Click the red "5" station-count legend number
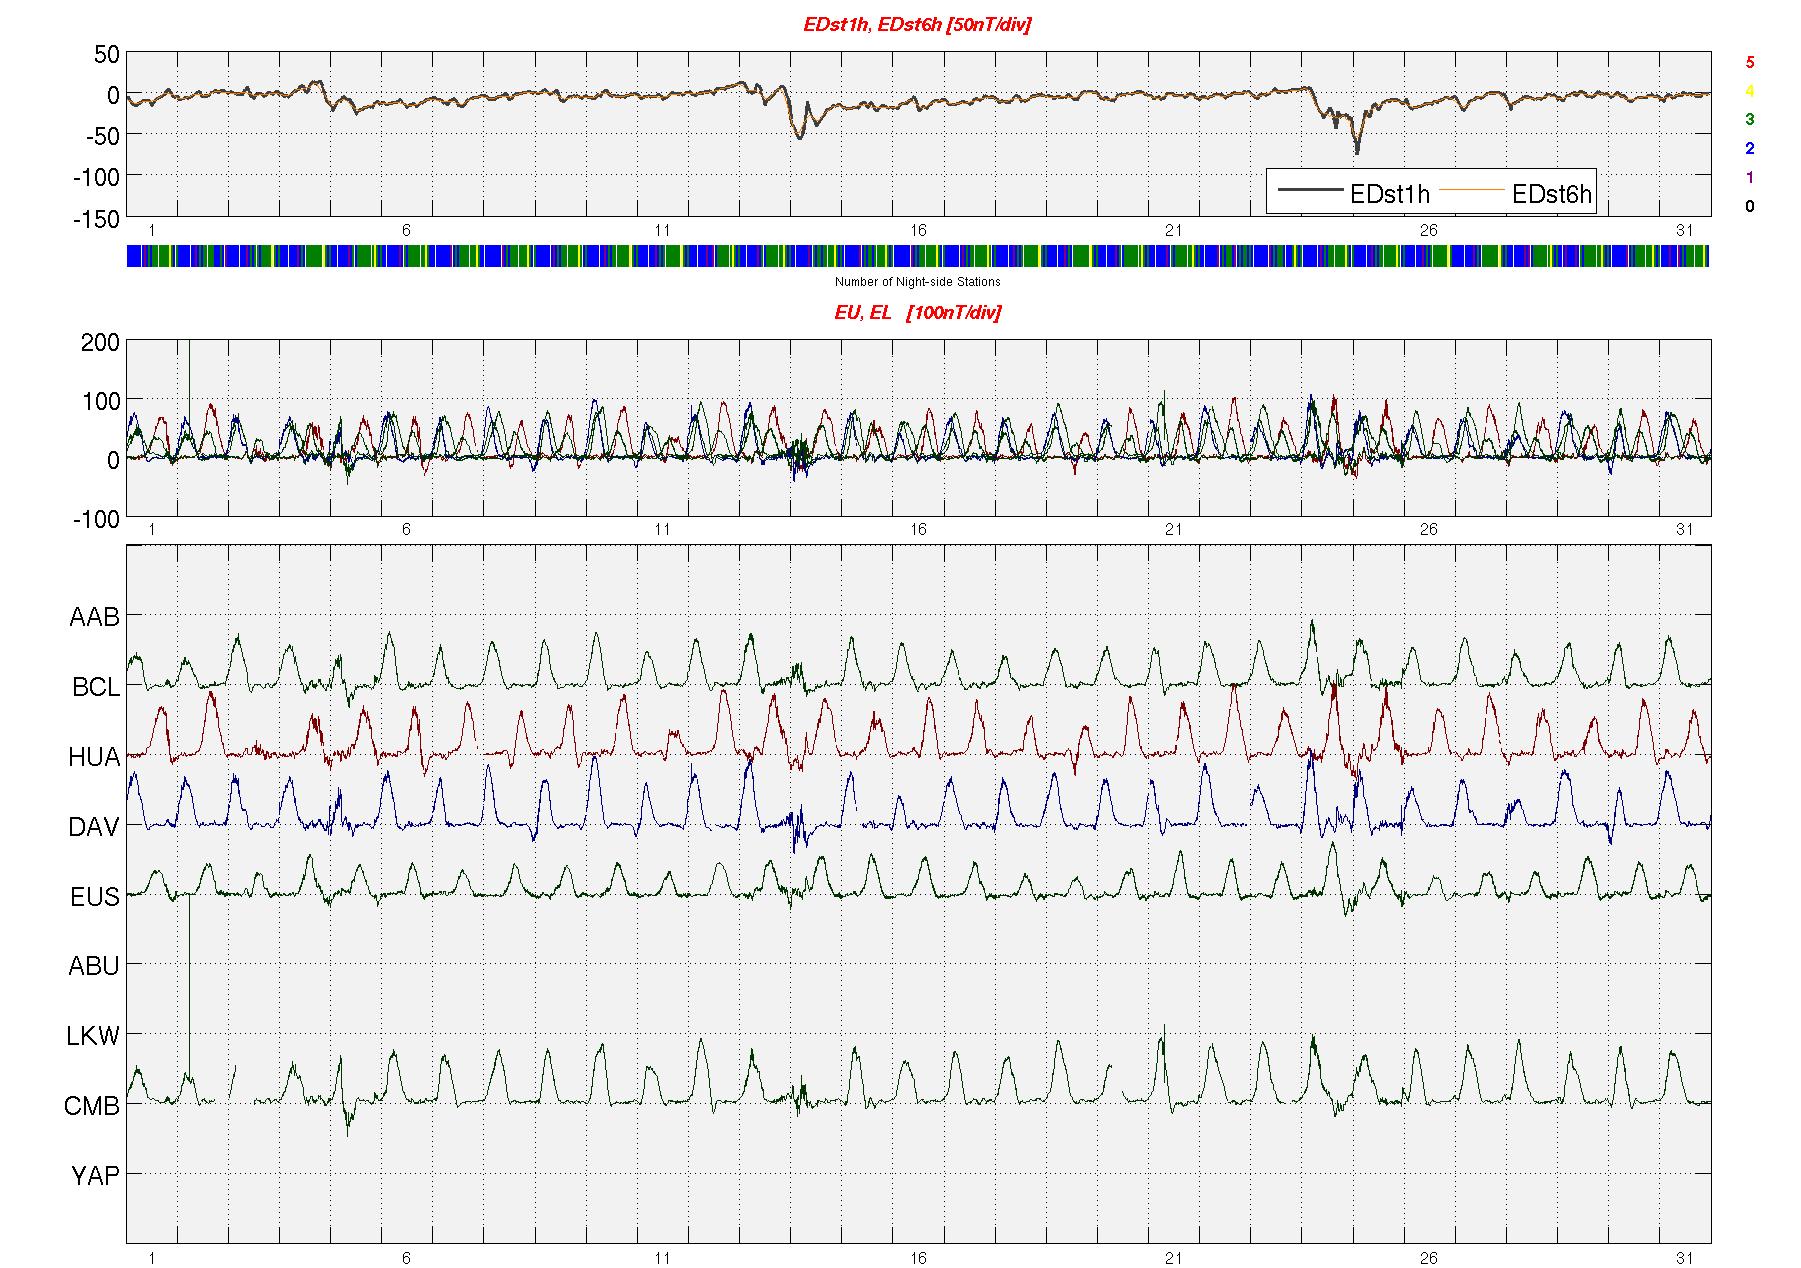The height and width of the screenshot is (1268, 1801). coord(1749,62)
